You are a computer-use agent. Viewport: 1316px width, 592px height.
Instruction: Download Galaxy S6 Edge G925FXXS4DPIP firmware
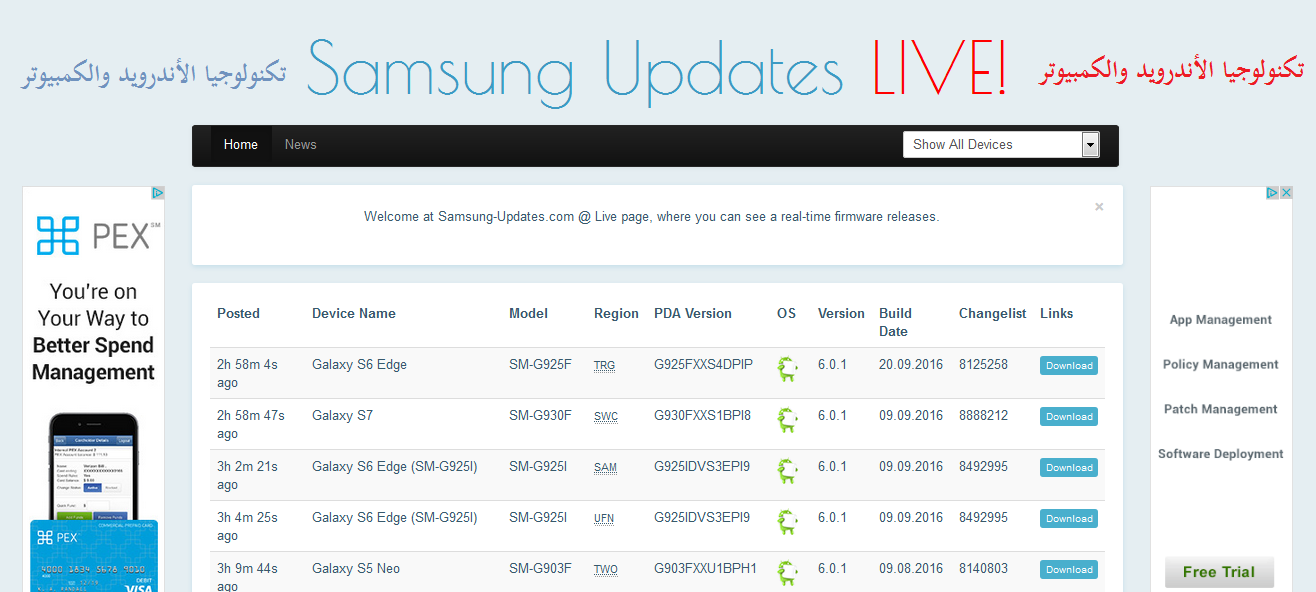1069,366
